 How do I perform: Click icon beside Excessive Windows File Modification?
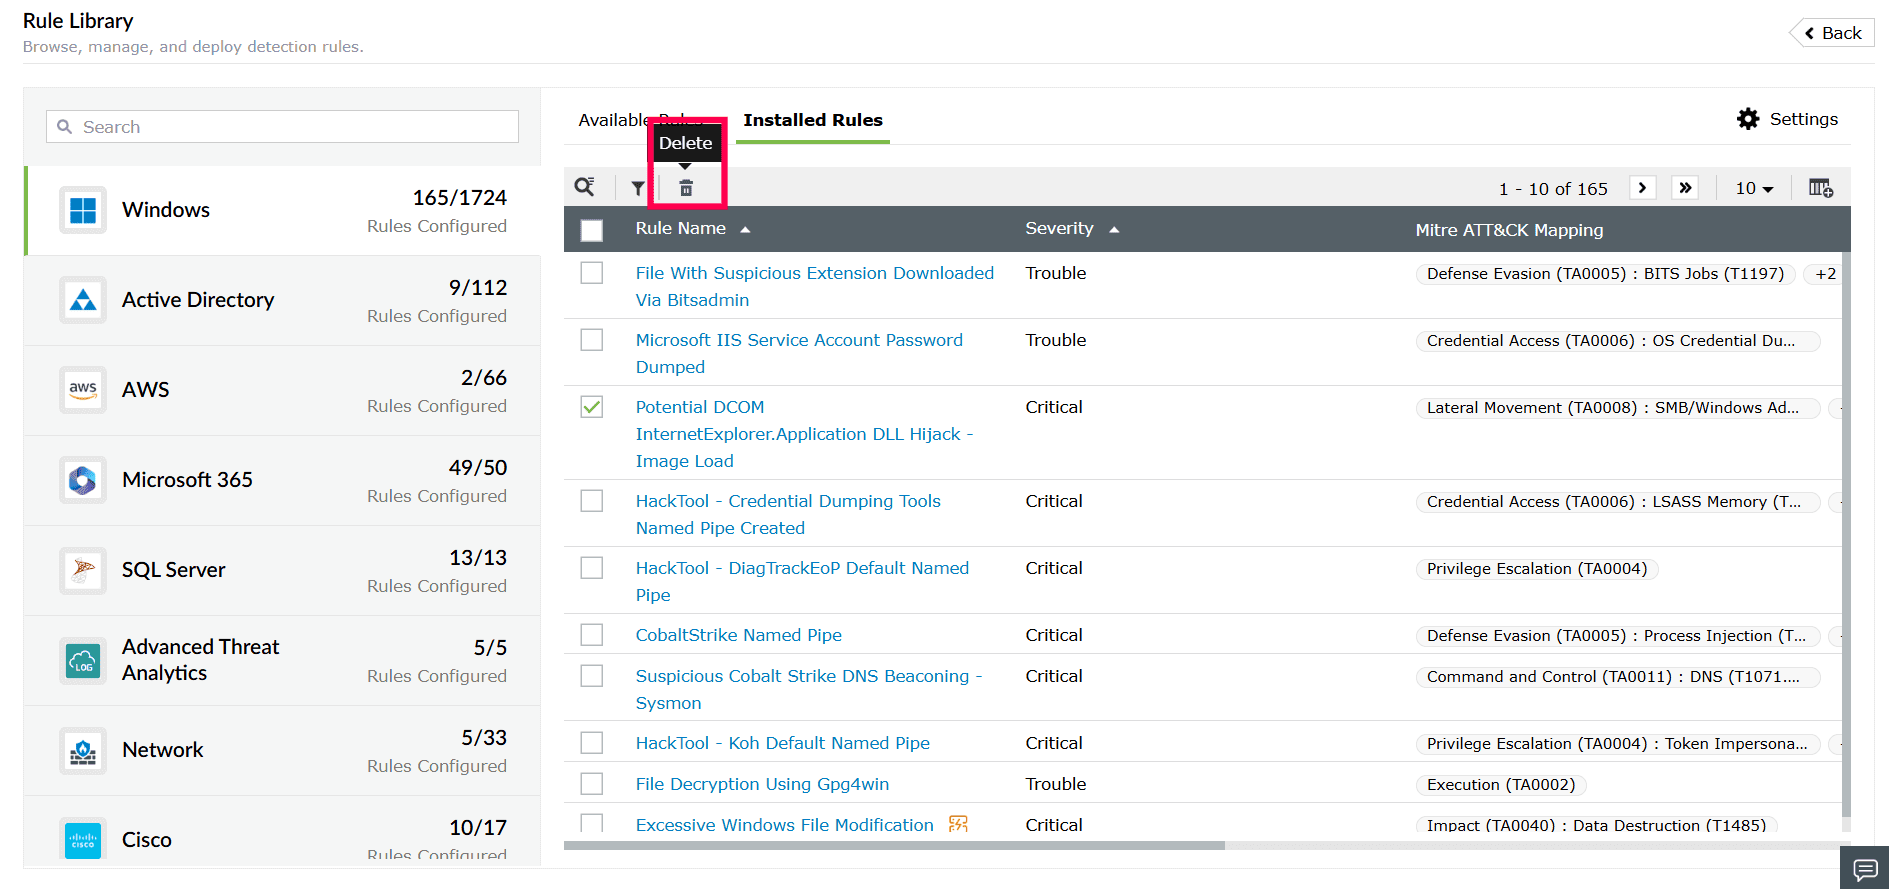(x=958, y=824)
